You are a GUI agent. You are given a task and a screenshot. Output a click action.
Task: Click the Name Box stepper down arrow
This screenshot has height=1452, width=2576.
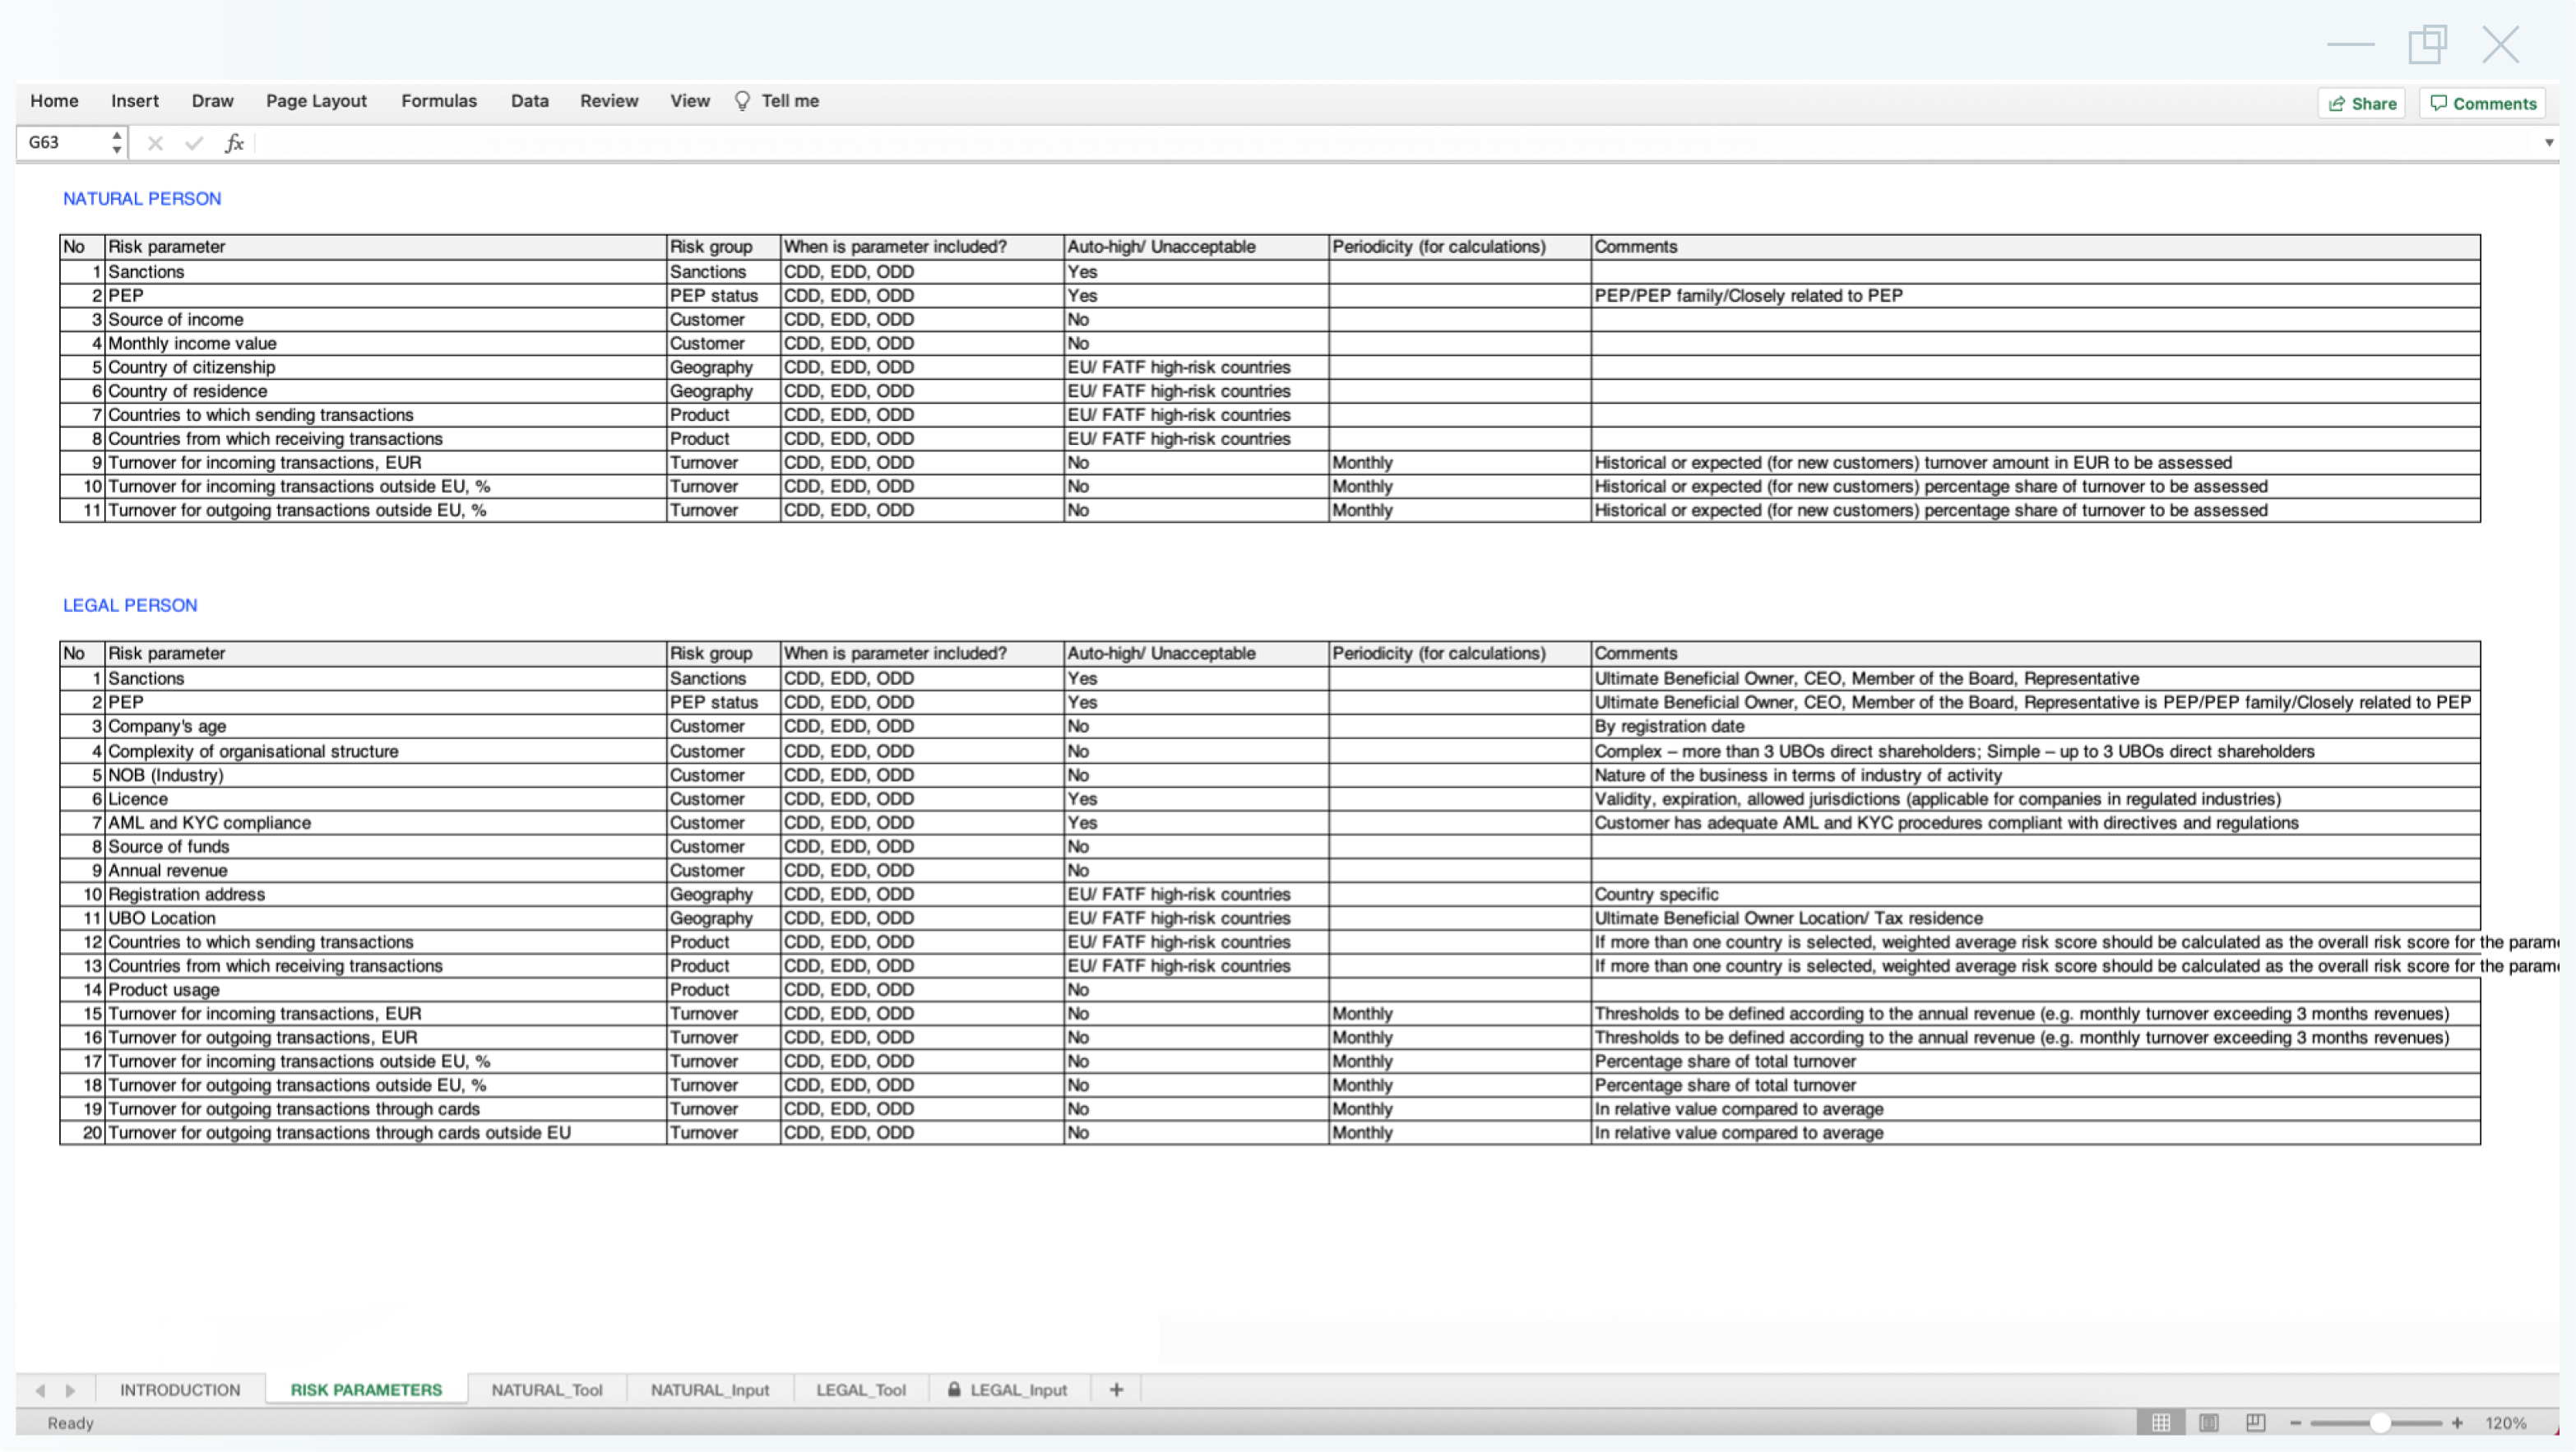coord(116,150)
